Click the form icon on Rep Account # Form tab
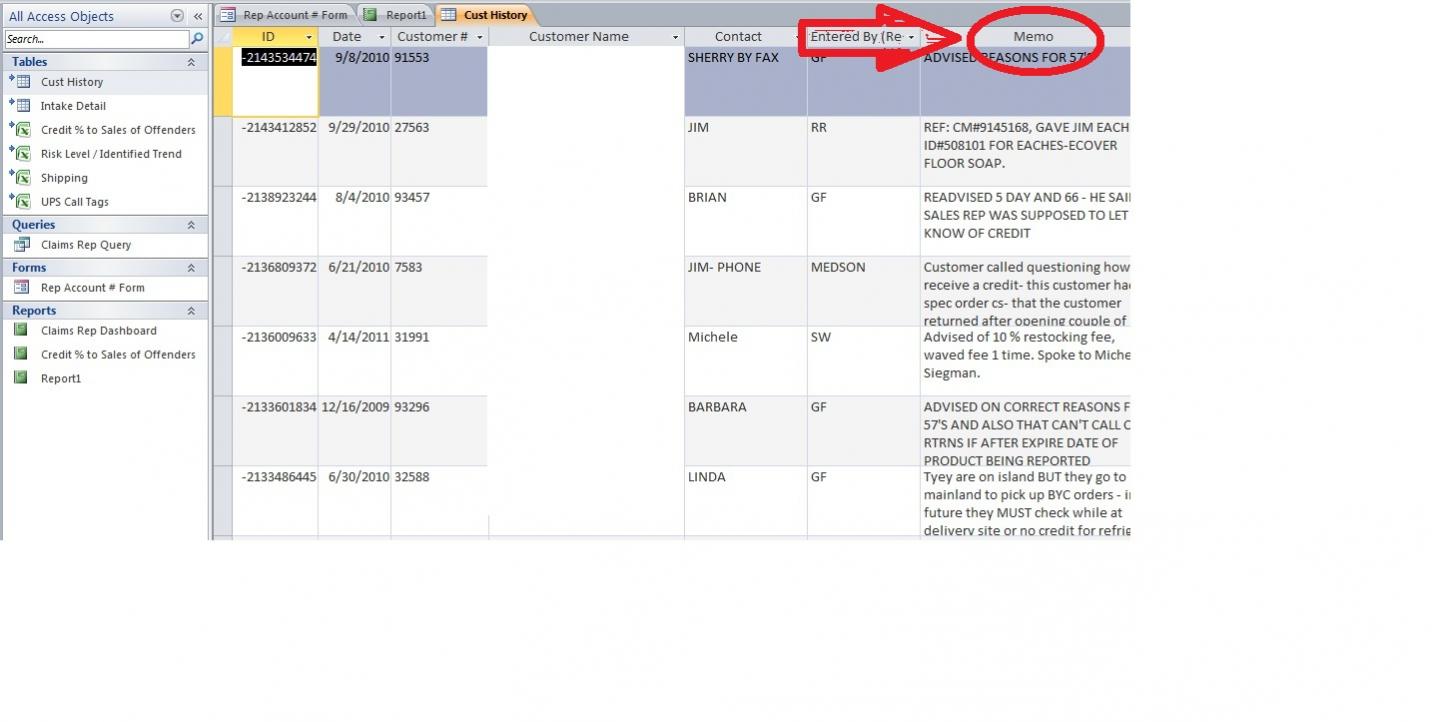 228,15
